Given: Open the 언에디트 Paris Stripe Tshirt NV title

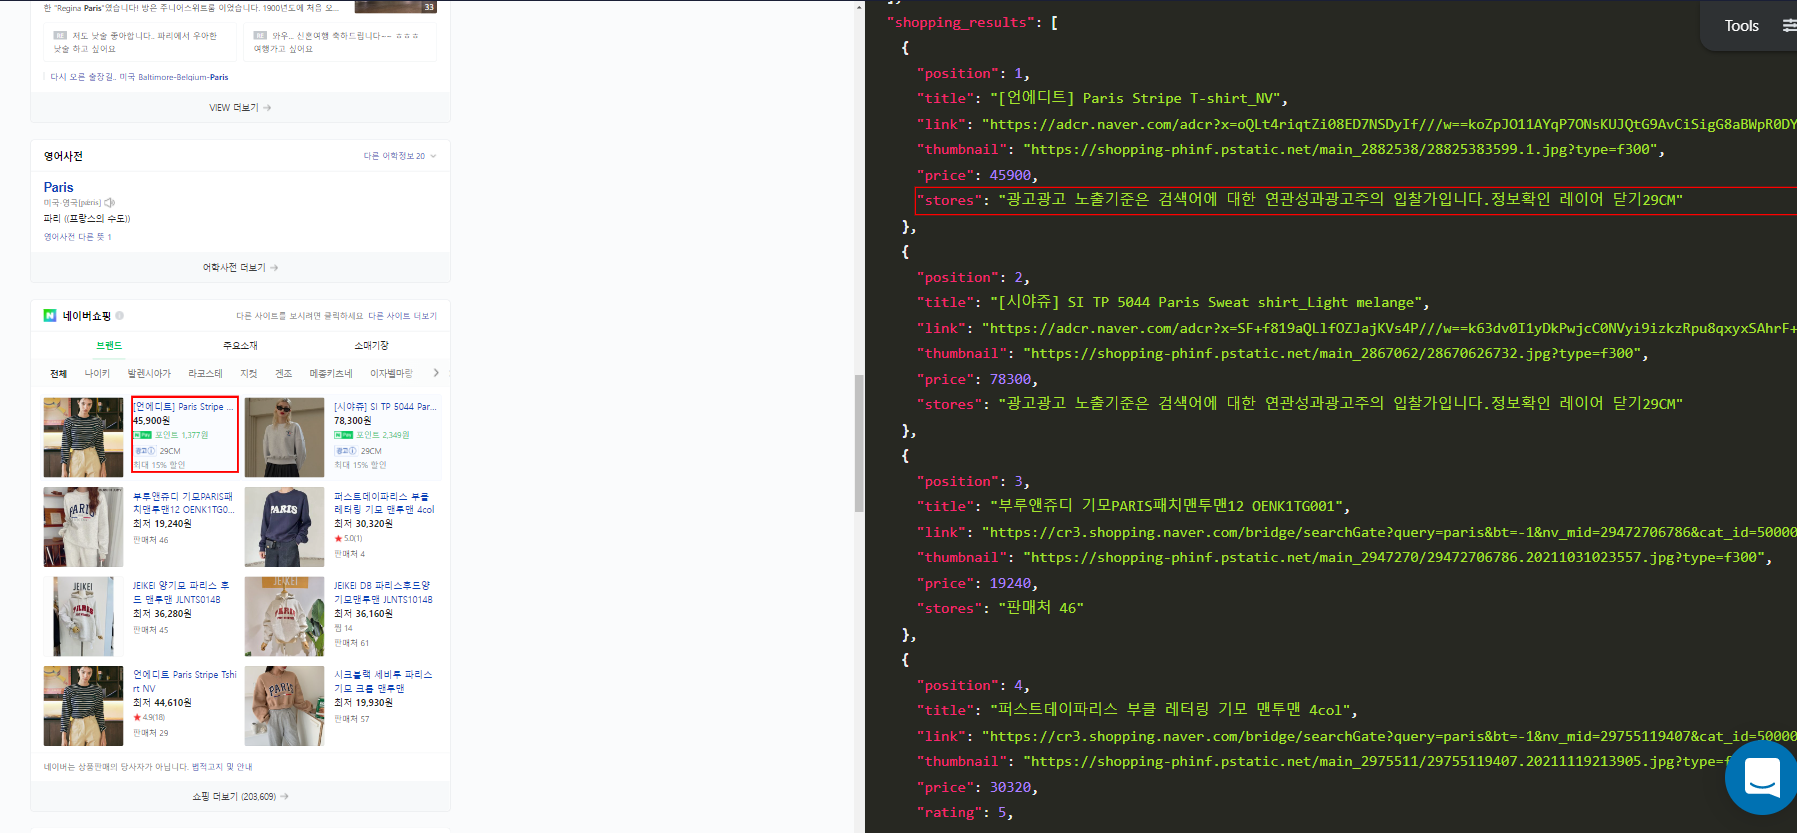Looking at the screenshot, I should (x=185, y=681).
